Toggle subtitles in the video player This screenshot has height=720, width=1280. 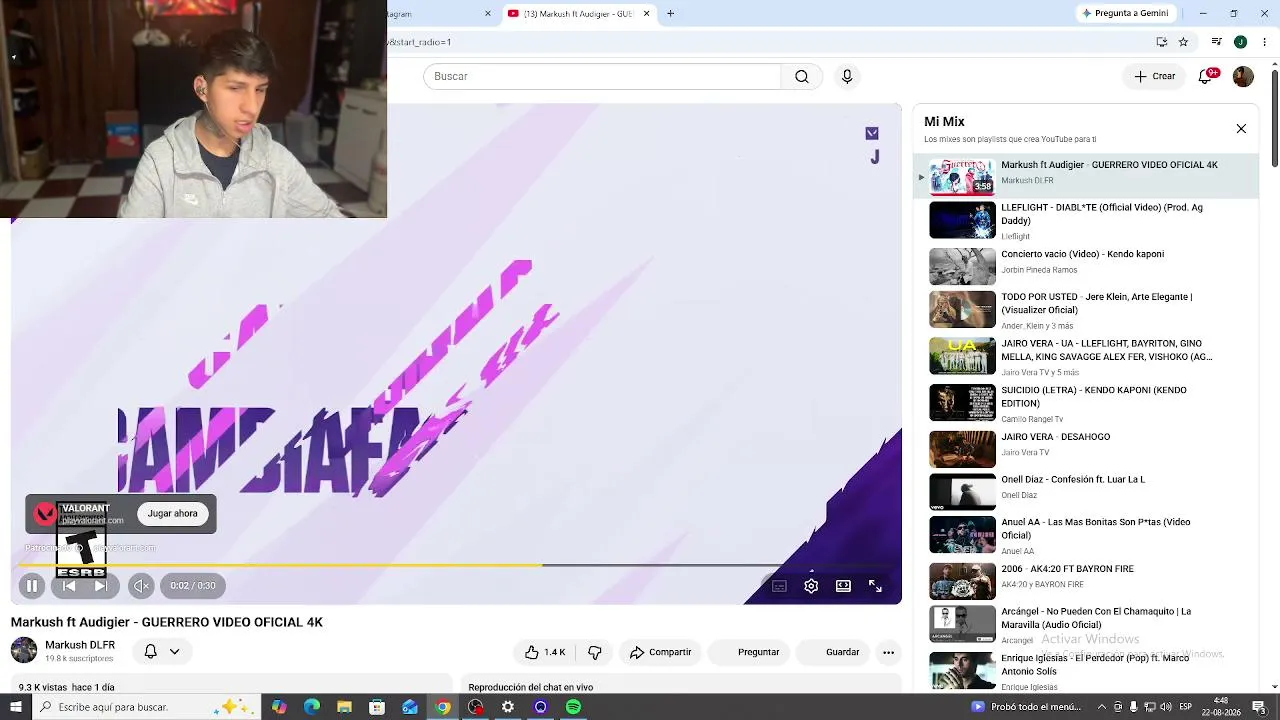pyautogui.click(x=779, y=586)
